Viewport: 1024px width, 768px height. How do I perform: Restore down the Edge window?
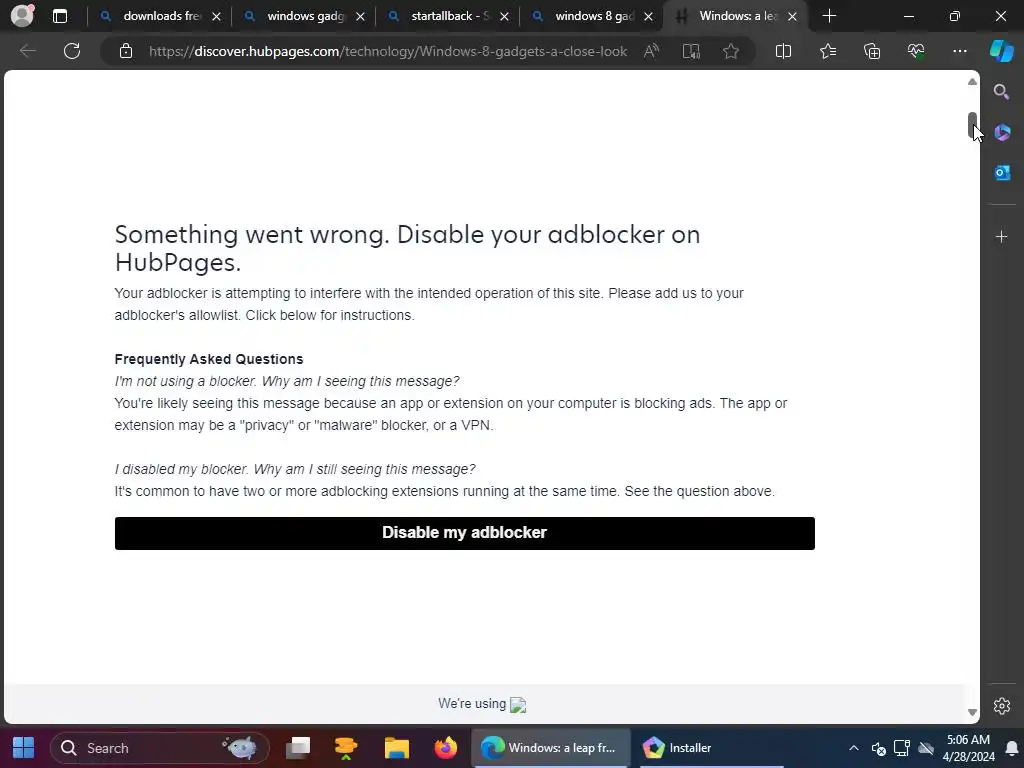point(955,16)
